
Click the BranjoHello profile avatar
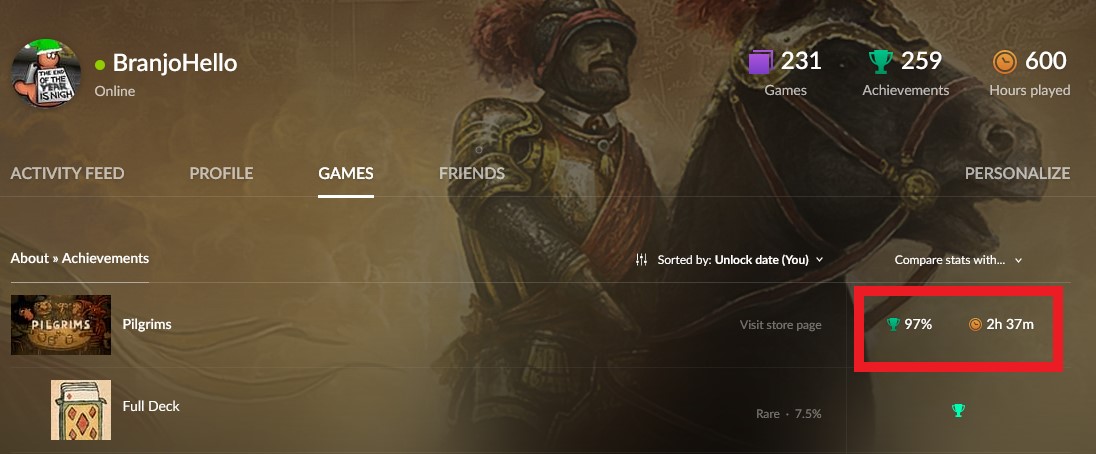[x=46, y=73]
